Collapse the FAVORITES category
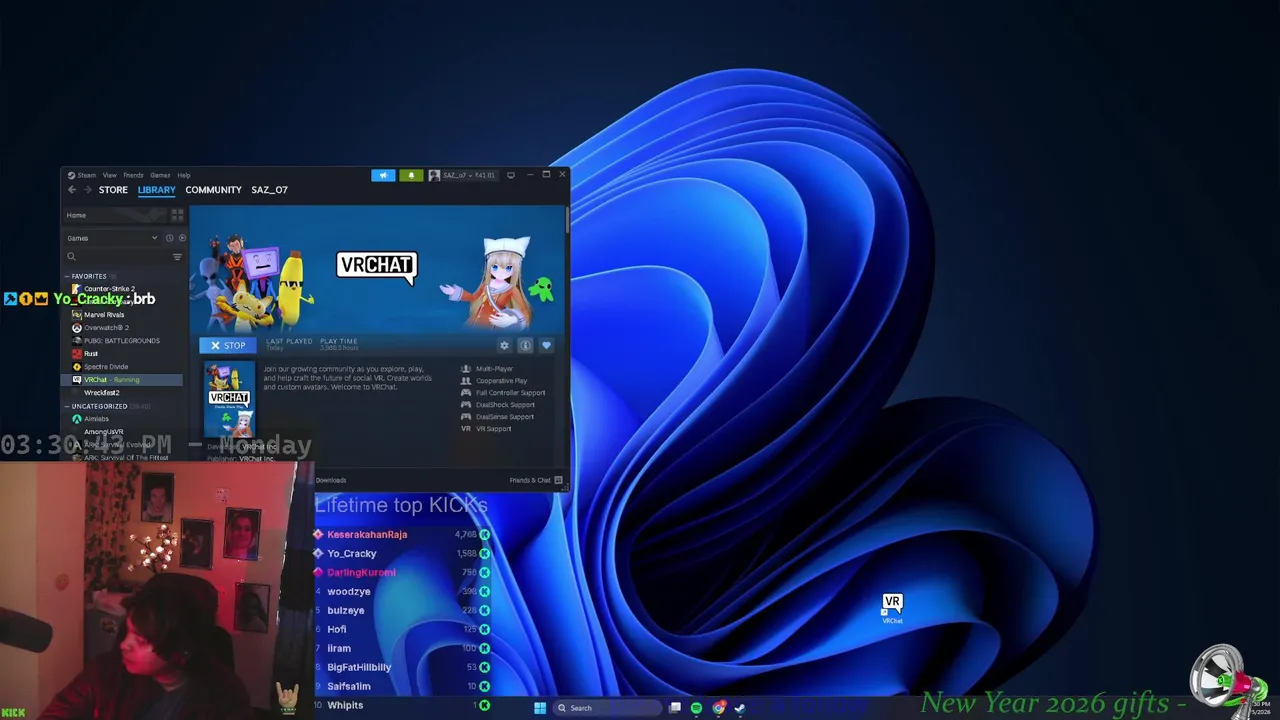This screenshot has width=1280, height=720. pyautogui.click(x=88, y=276)
